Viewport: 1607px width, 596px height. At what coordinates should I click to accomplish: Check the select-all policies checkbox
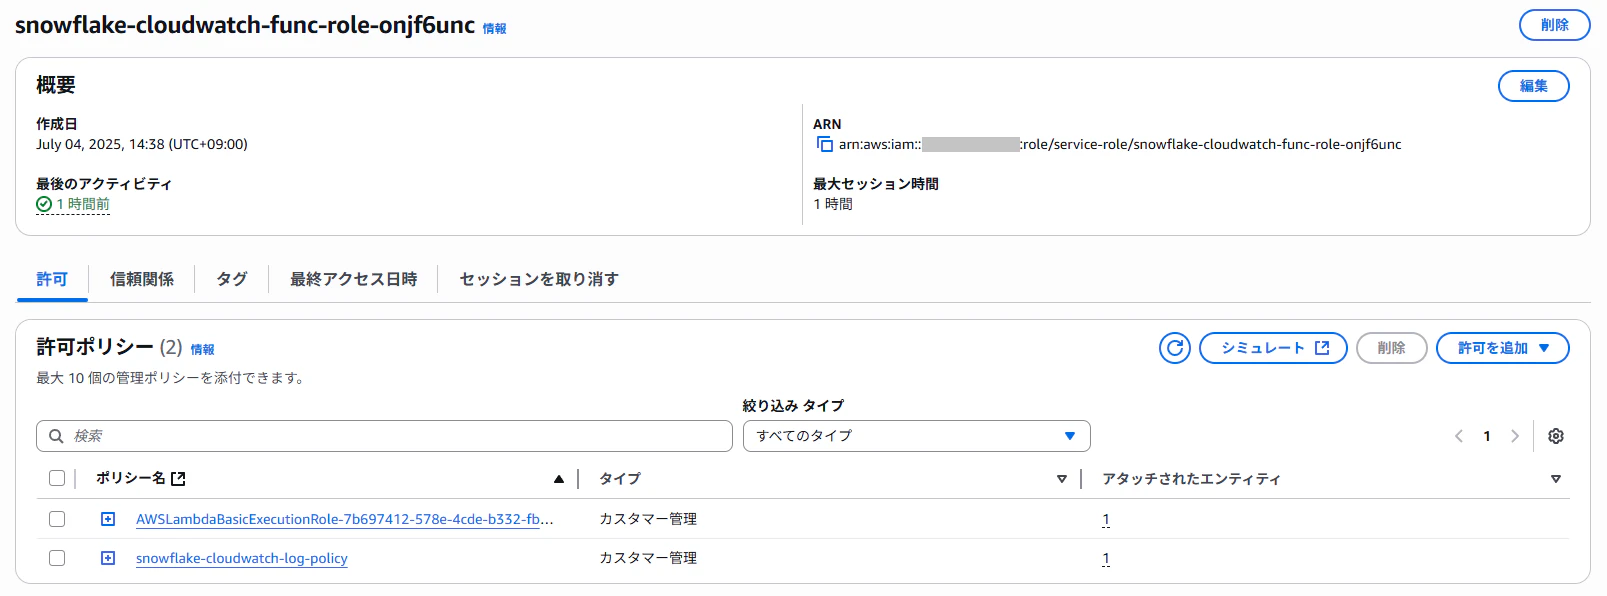[x=57, y=478]
